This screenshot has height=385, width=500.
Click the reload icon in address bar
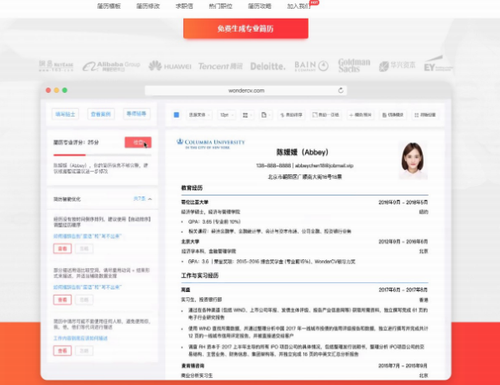[340, 90]
